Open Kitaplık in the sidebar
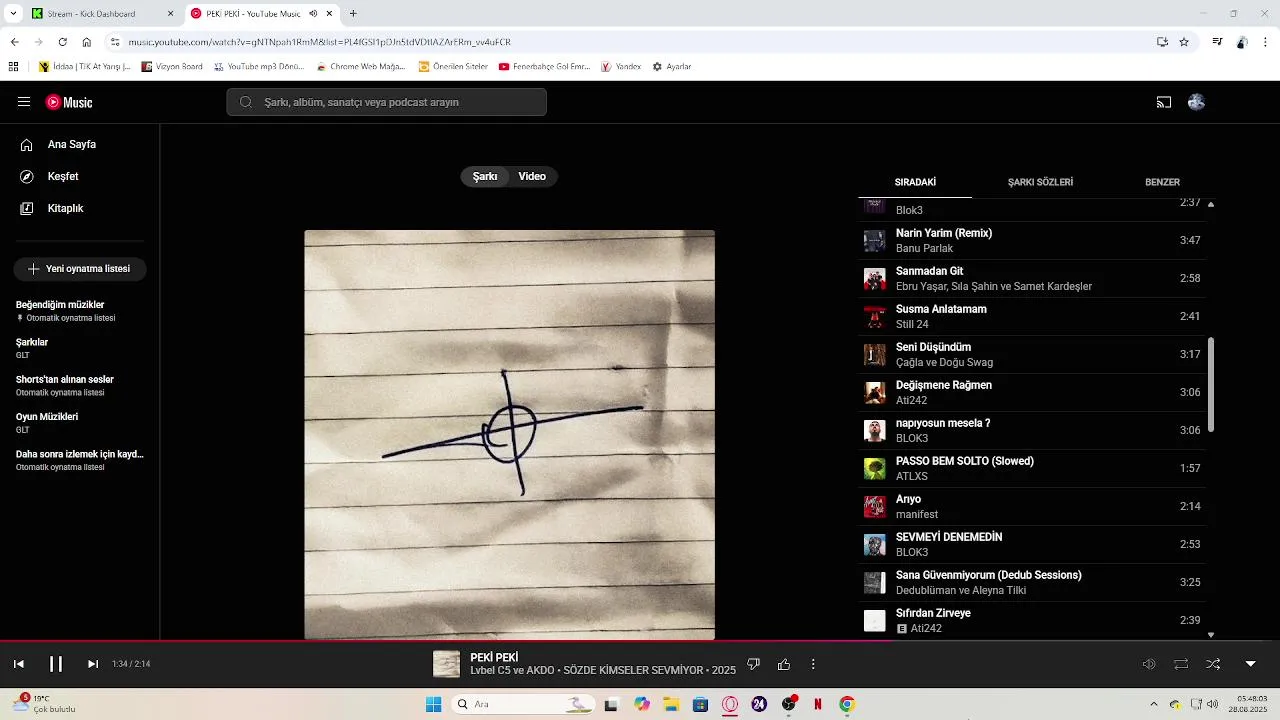 (x=80, y=208)
